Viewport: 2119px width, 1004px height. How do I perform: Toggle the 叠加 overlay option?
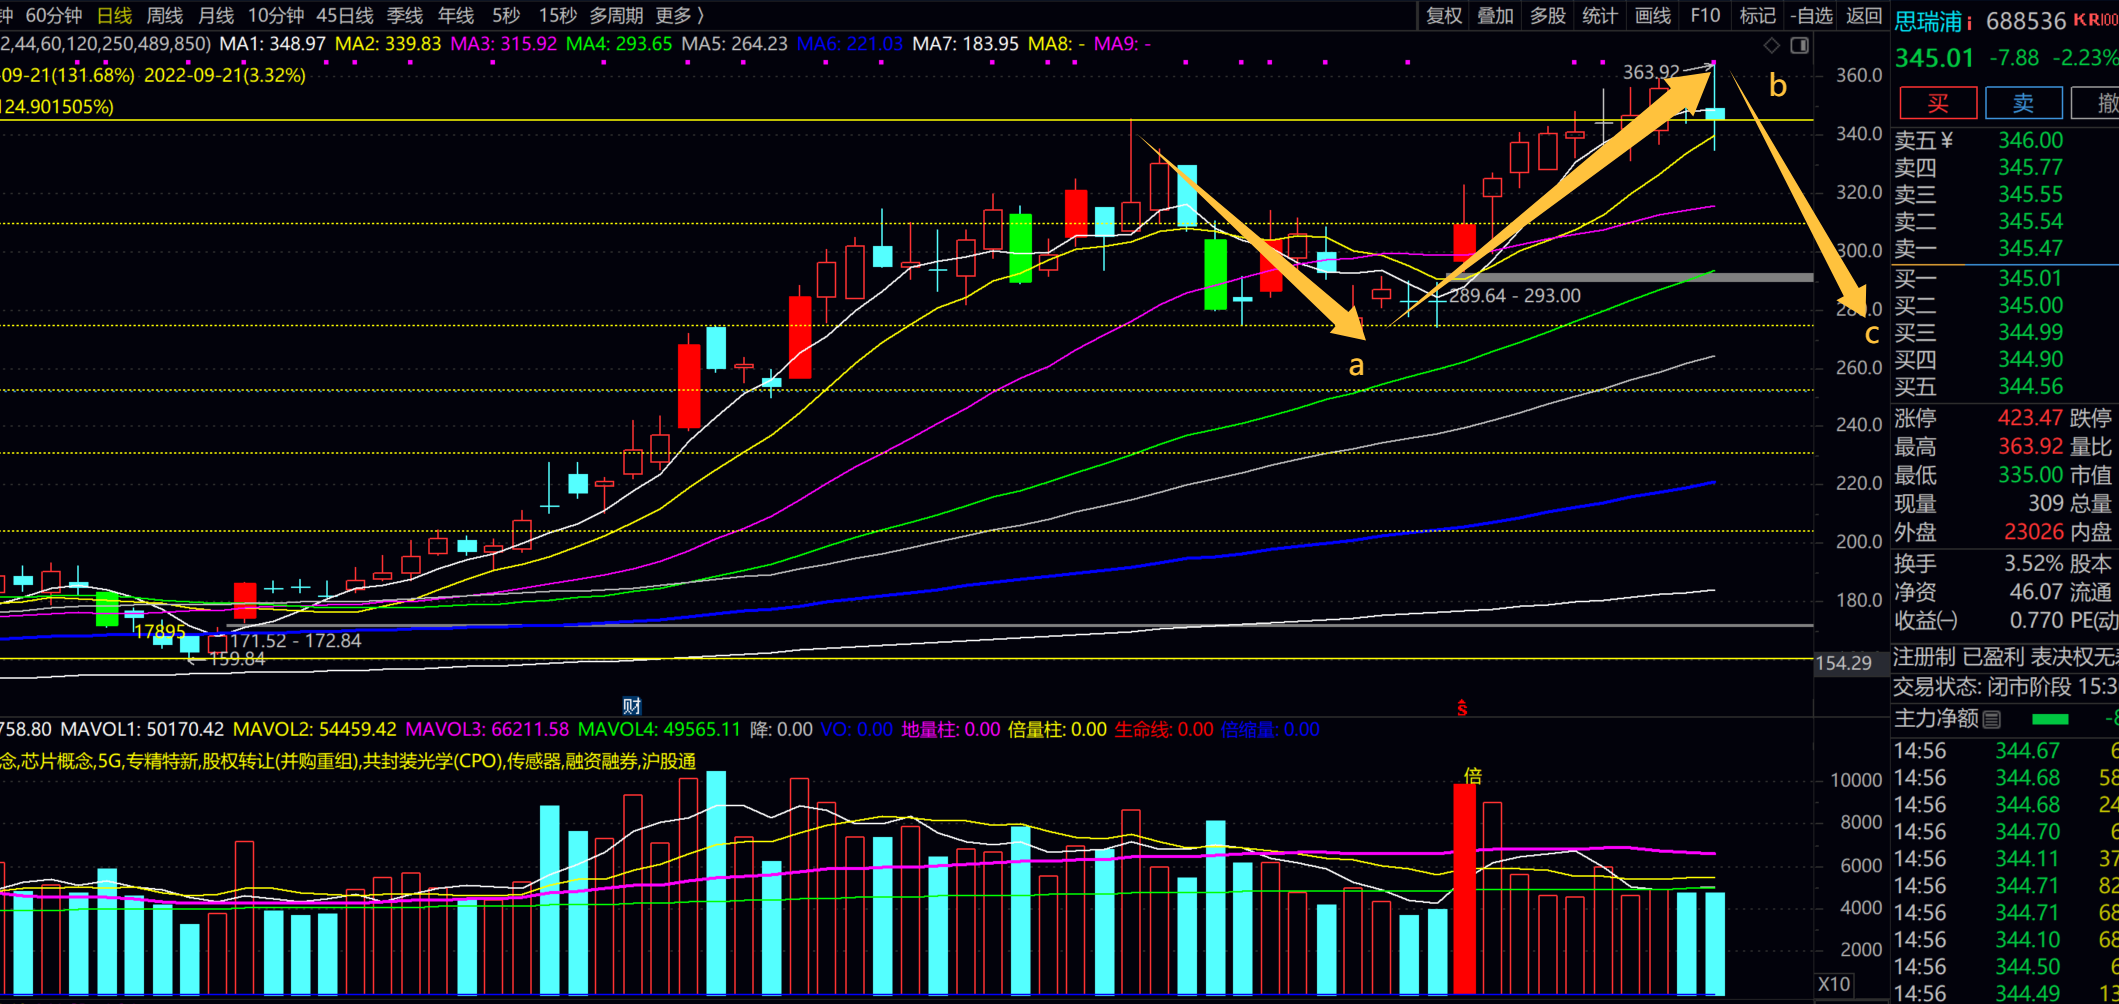pos(1496,15)
